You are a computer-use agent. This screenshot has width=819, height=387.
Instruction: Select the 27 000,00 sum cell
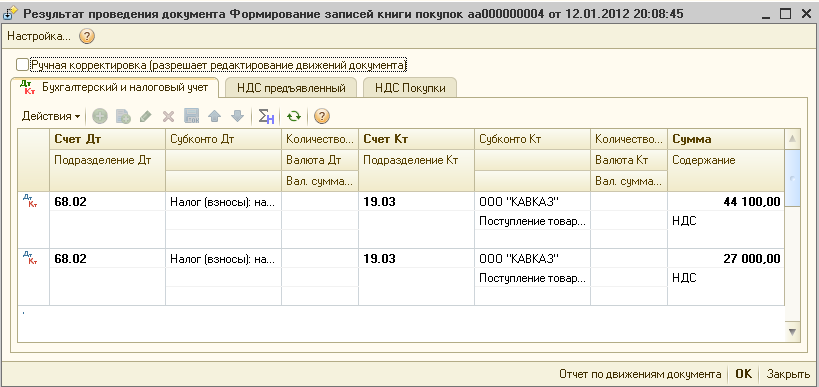click(x=726, y=258)
